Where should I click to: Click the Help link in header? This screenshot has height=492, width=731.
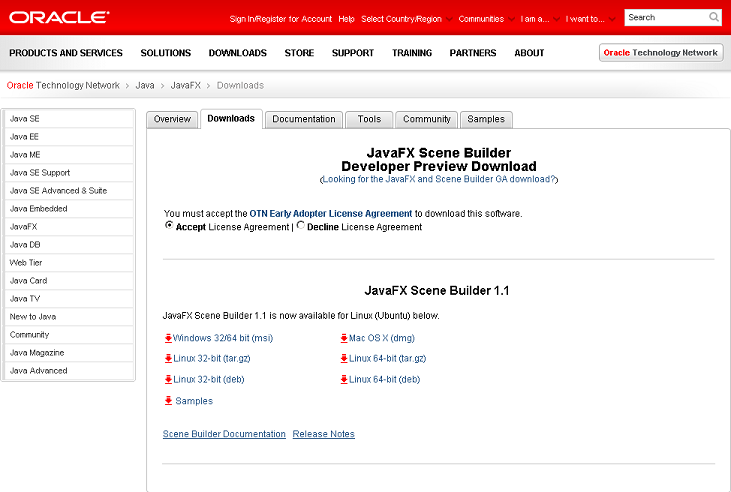pos(346,19)
